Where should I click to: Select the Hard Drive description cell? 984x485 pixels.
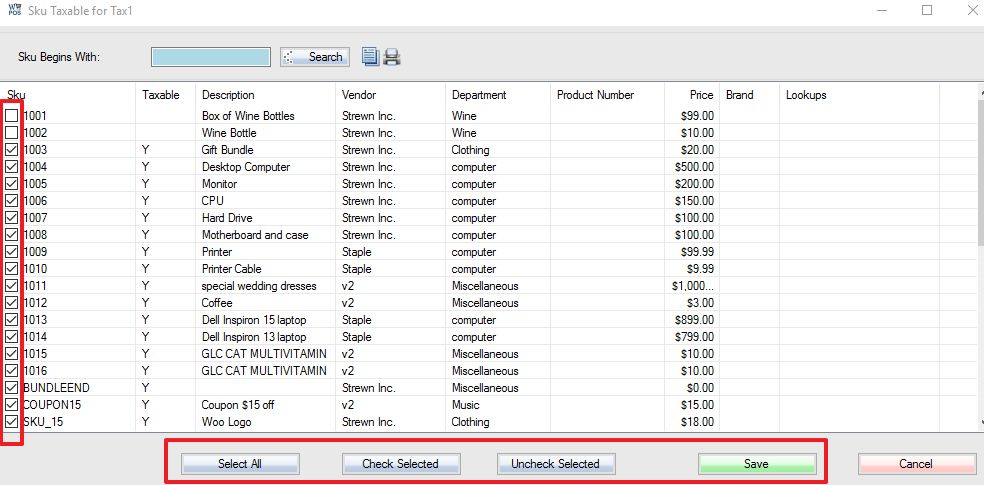227,217
